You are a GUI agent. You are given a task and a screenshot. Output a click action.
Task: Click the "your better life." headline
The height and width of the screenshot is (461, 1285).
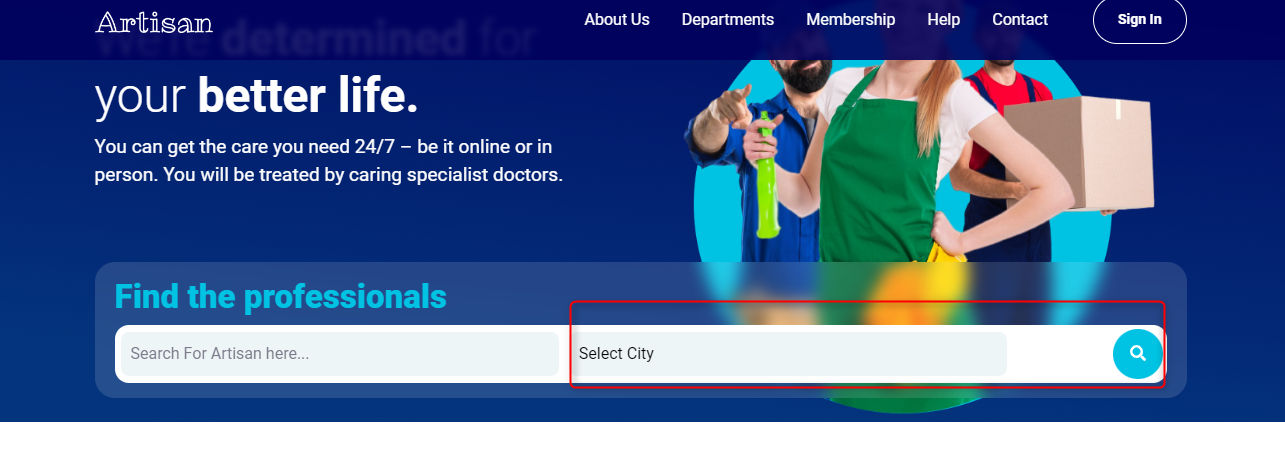(257, 96)
